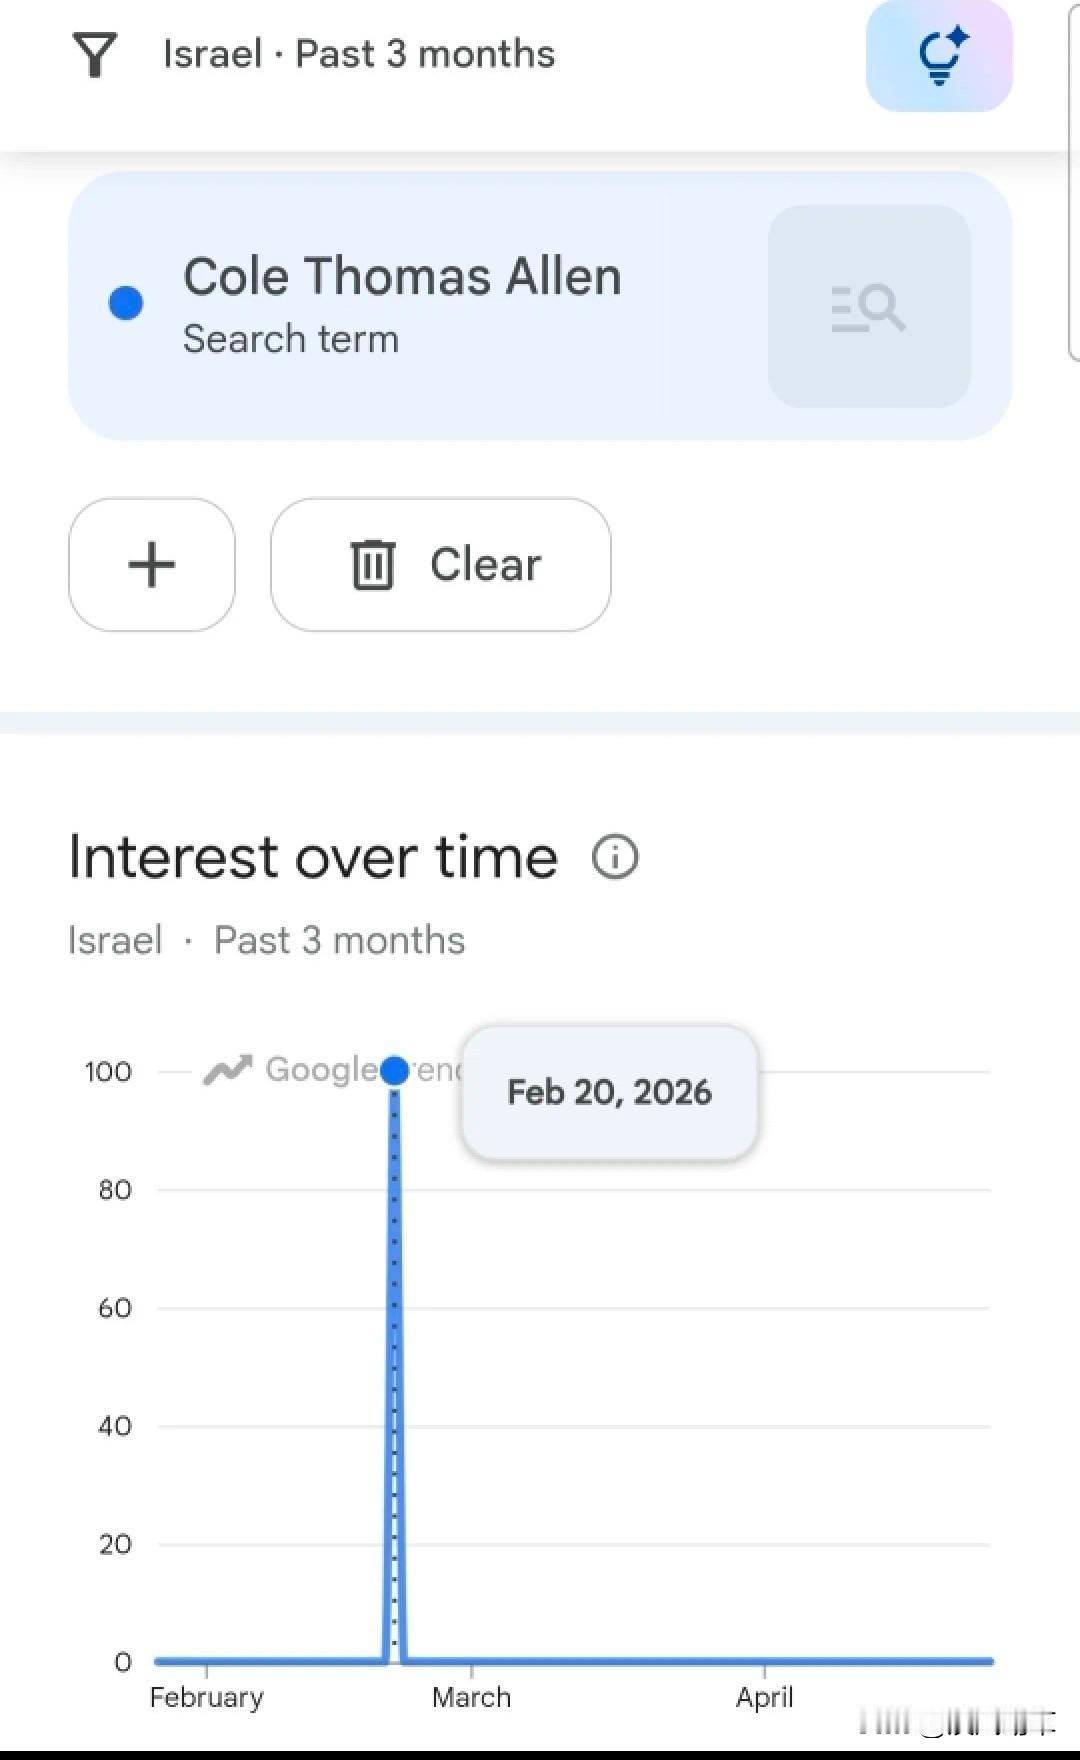Select the Cole Thomas Allen search term

(x=402, y=277)
